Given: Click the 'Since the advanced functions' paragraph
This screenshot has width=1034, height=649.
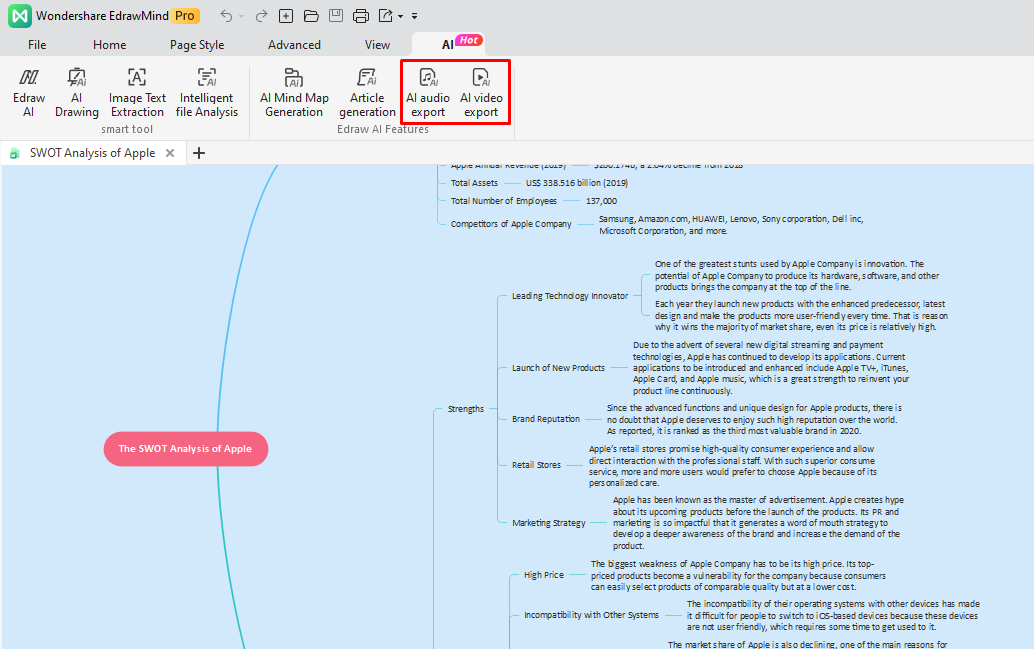Looking at the screenshot, I should [x=754, y=419].
